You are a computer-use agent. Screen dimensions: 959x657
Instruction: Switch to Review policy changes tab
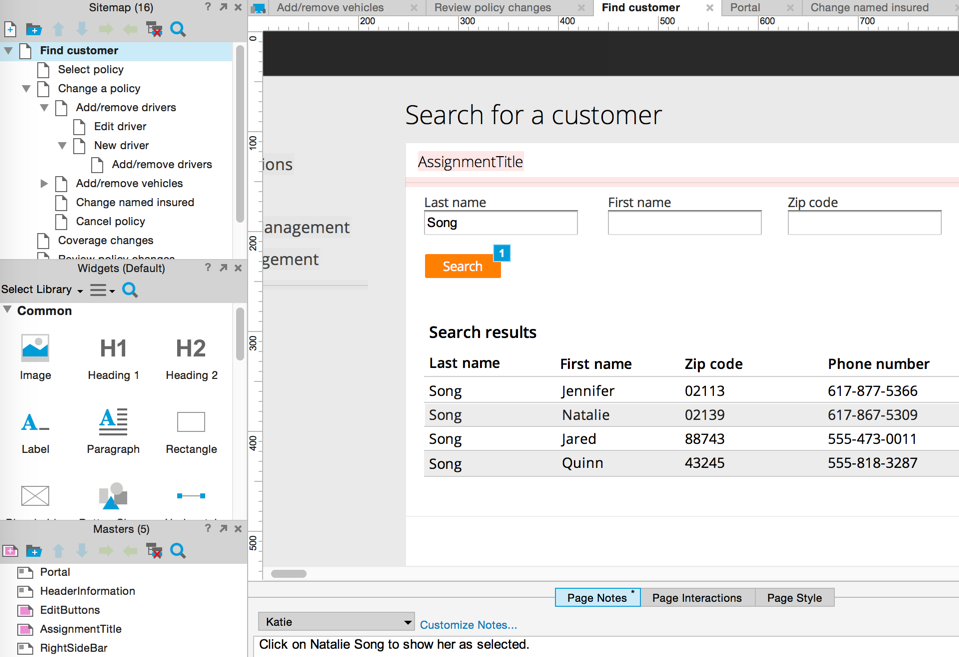[x=493, y=7]
